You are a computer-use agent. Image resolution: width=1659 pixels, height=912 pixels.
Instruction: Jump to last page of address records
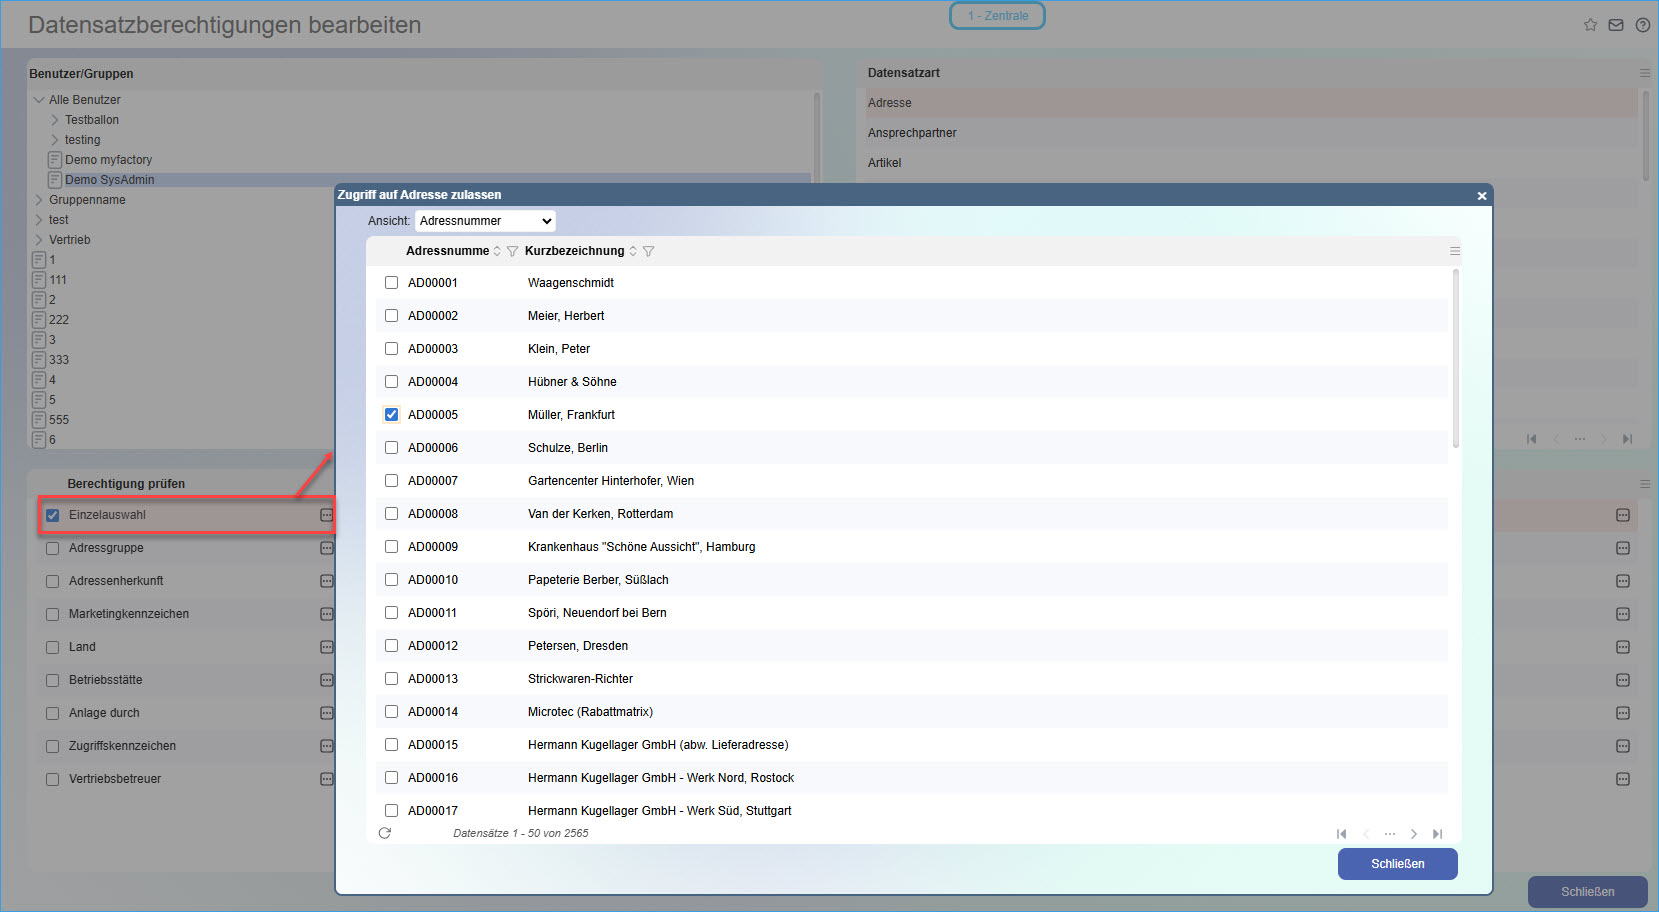1438,834
